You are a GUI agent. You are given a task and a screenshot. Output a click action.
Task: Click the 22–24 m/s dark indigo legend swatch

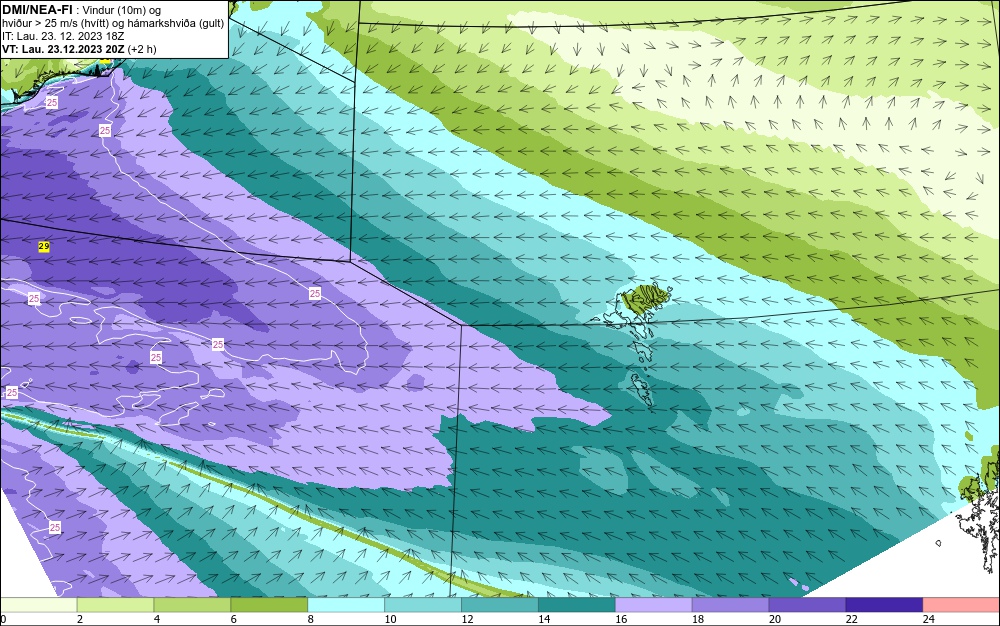[x=885, y=605]
